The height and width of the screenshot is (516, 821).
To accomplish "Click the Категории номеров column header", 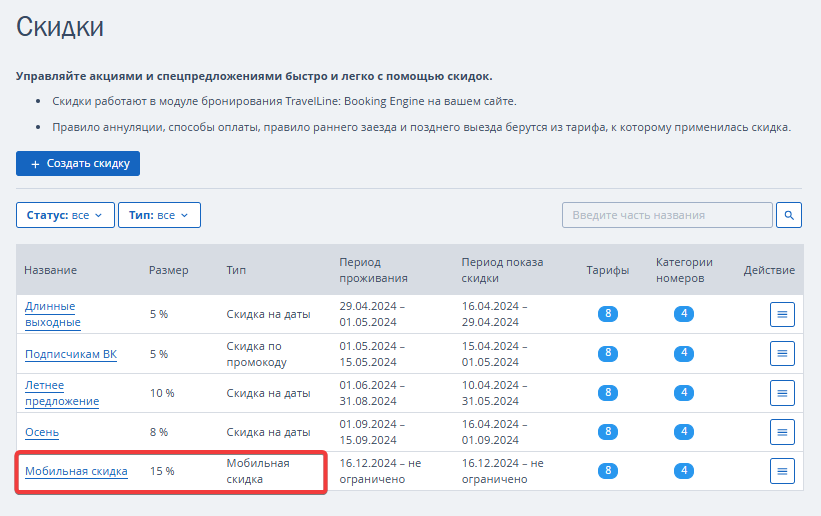I will click(684, 270).
